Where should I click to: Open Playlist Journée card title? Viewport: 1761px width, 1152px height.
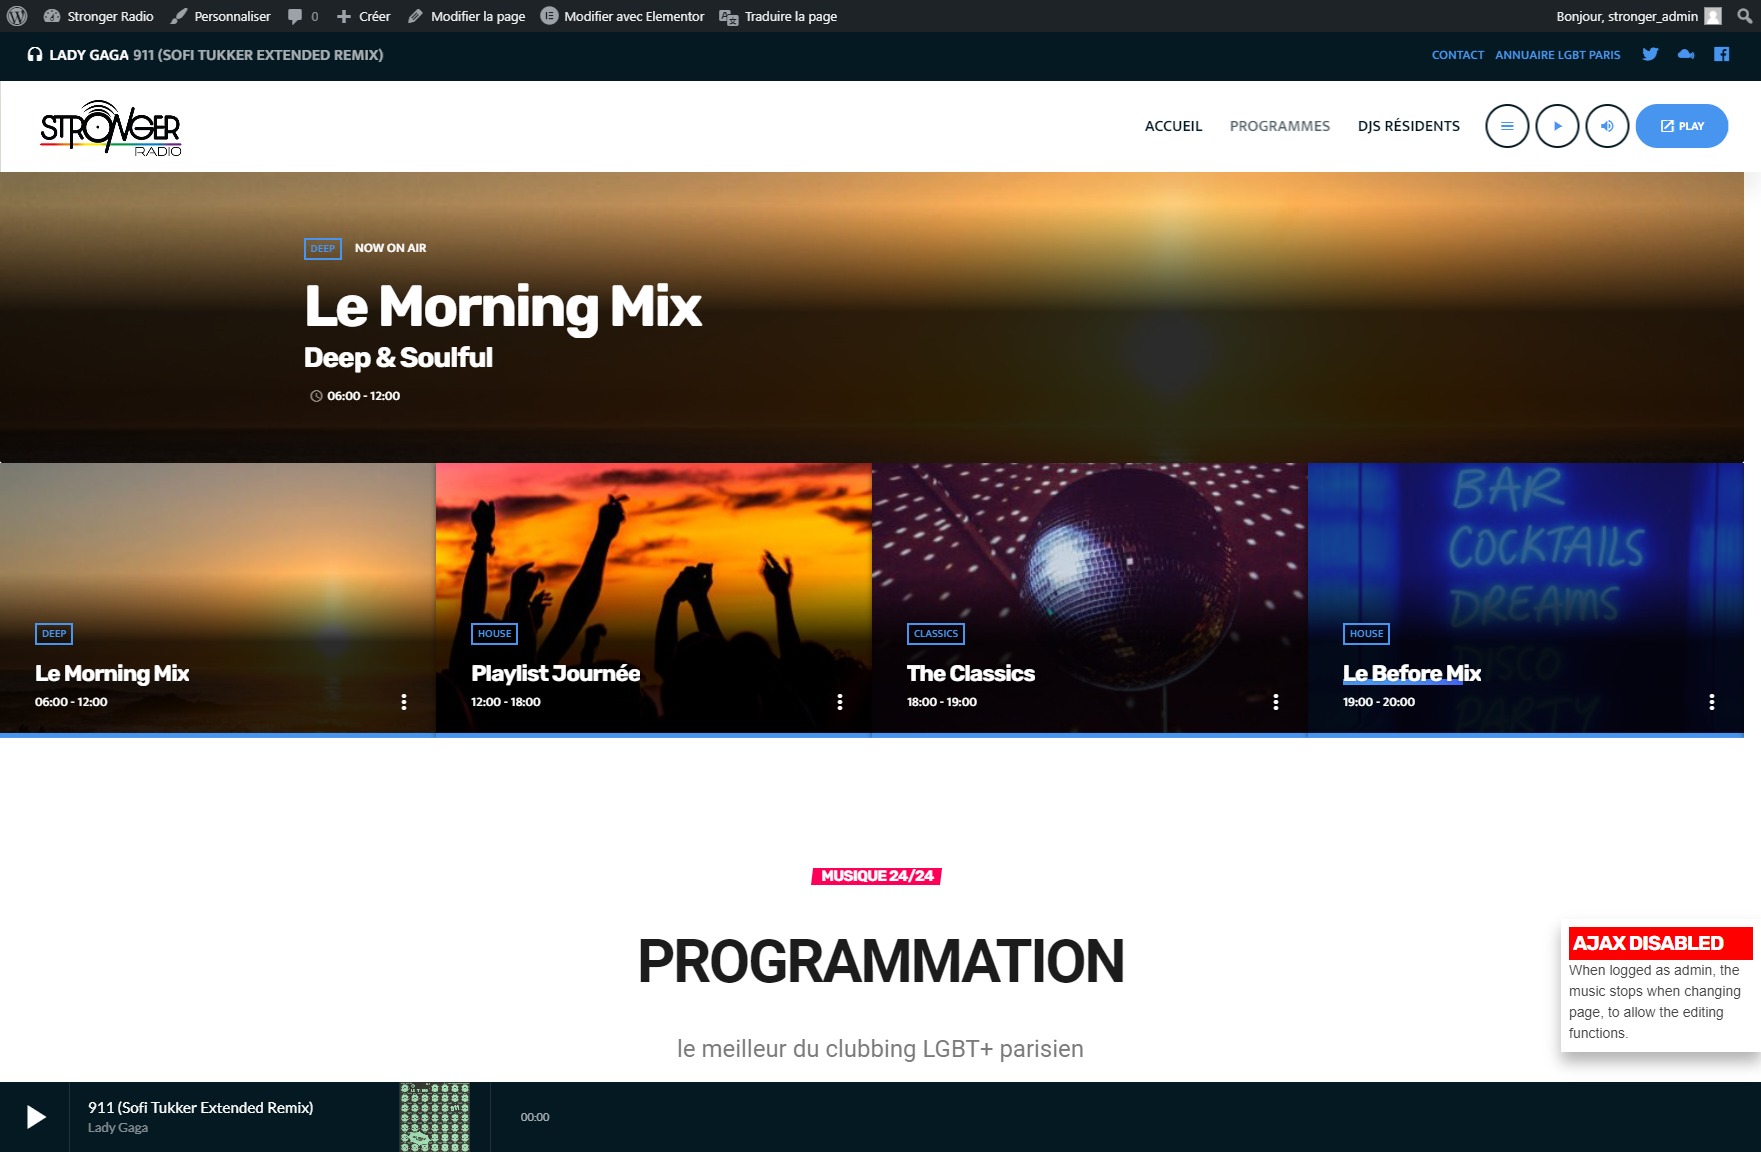(x=555, y=673)
